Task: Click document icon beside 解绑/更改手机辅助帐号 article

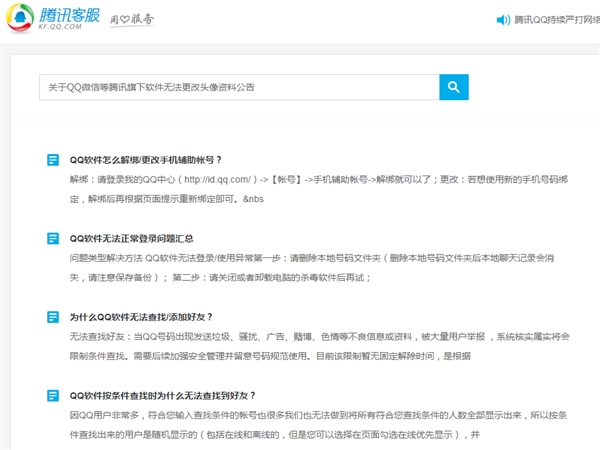Action: click(53, 160)
